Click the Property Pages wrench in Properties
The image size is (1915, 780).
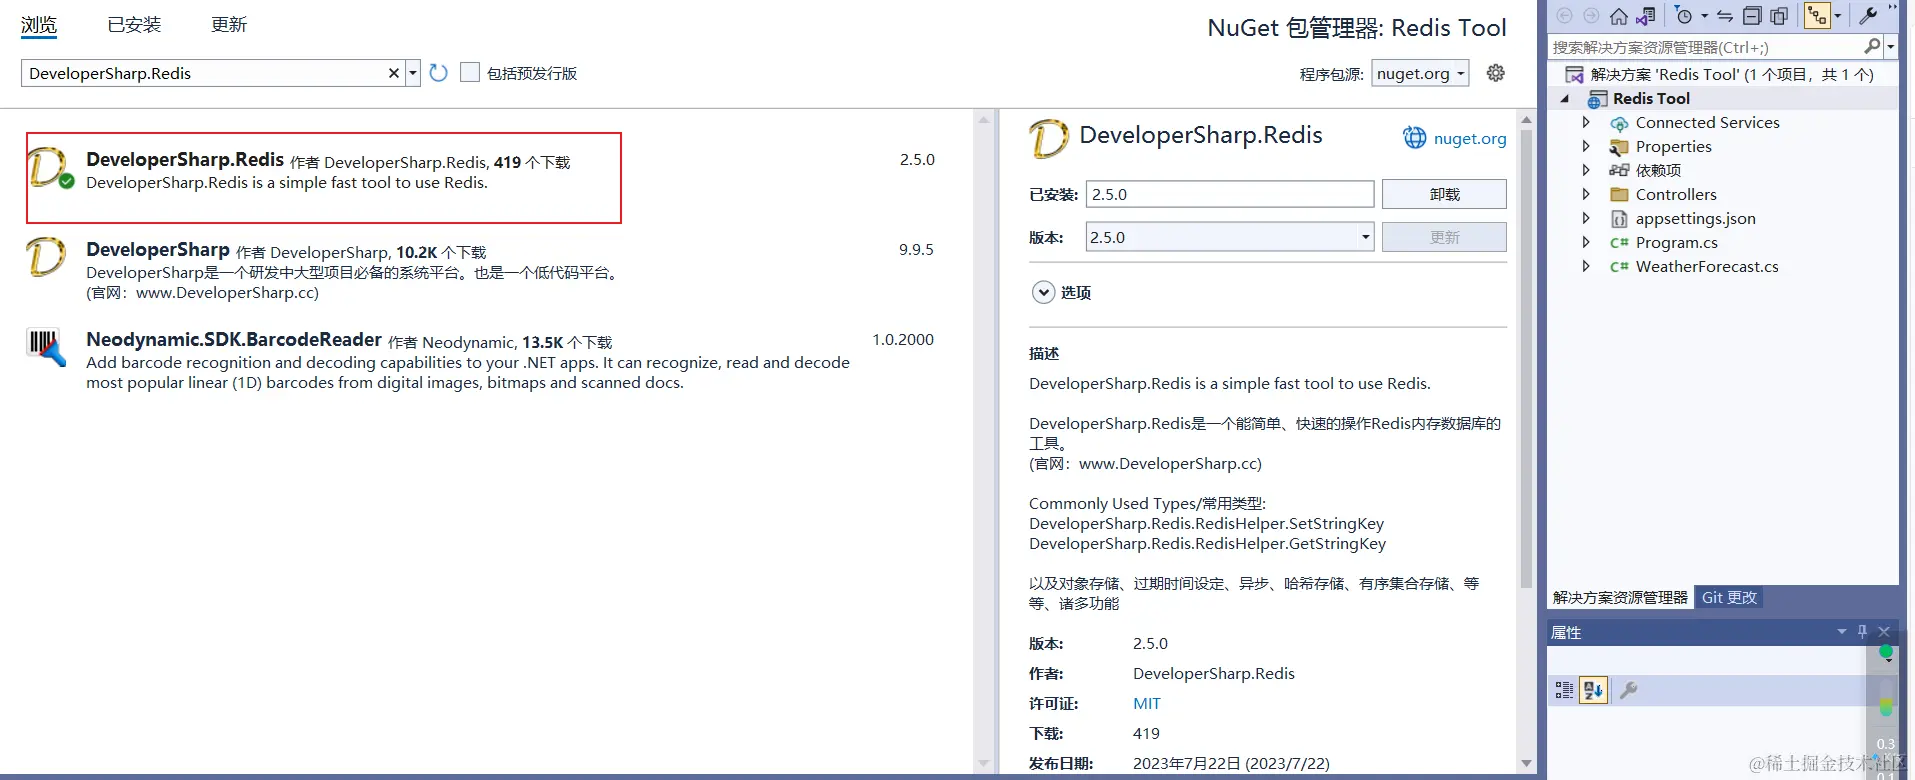pos(1628,690)
